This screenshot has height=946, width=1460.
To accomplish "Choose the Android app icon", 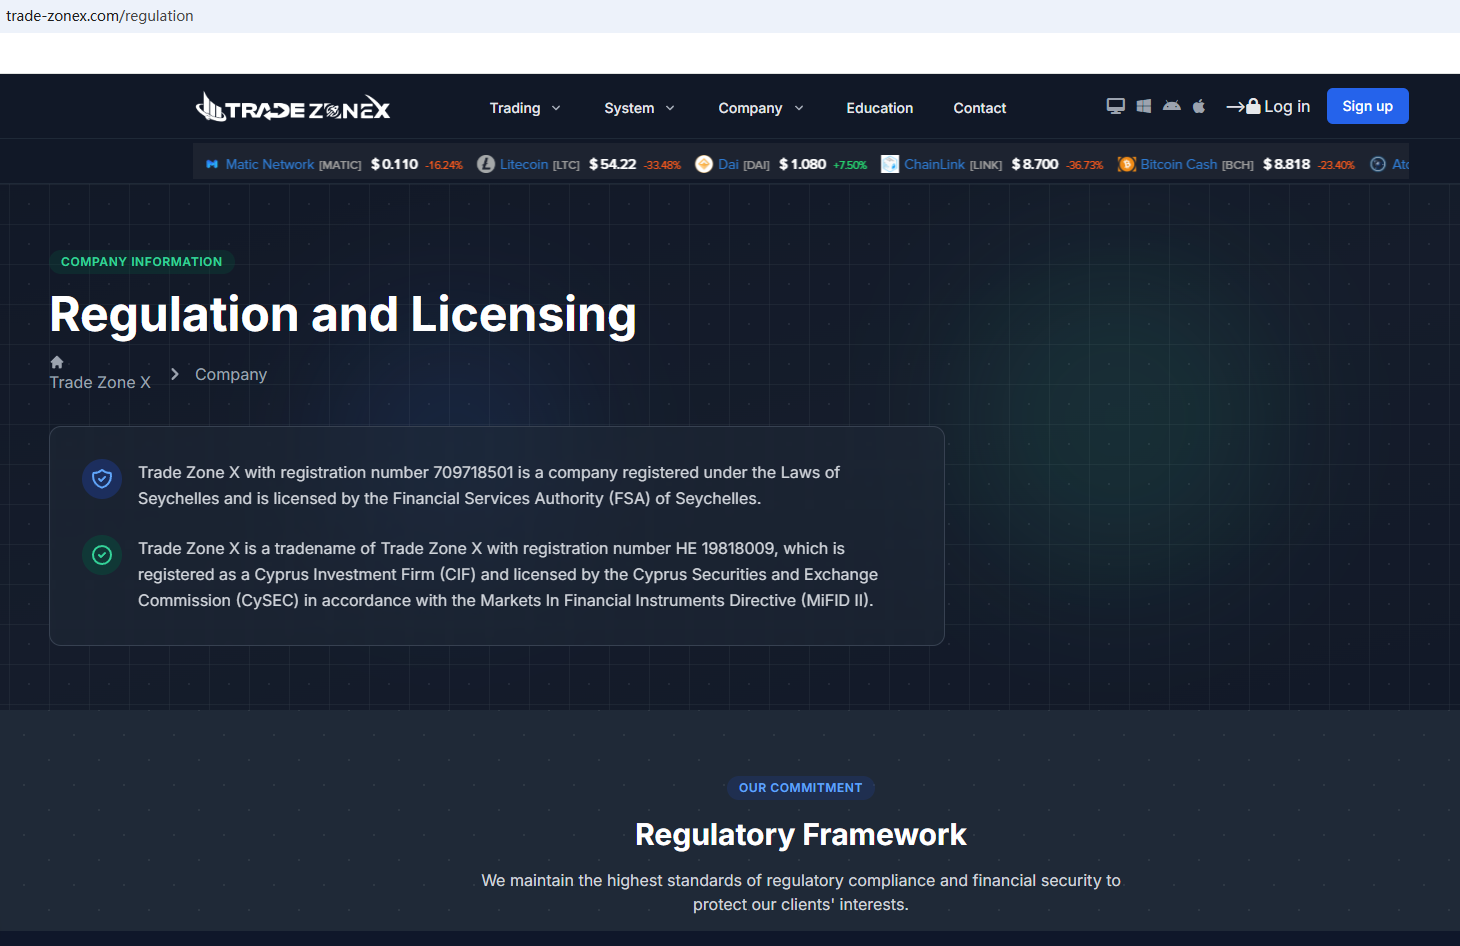I will tap(1172, 106).
